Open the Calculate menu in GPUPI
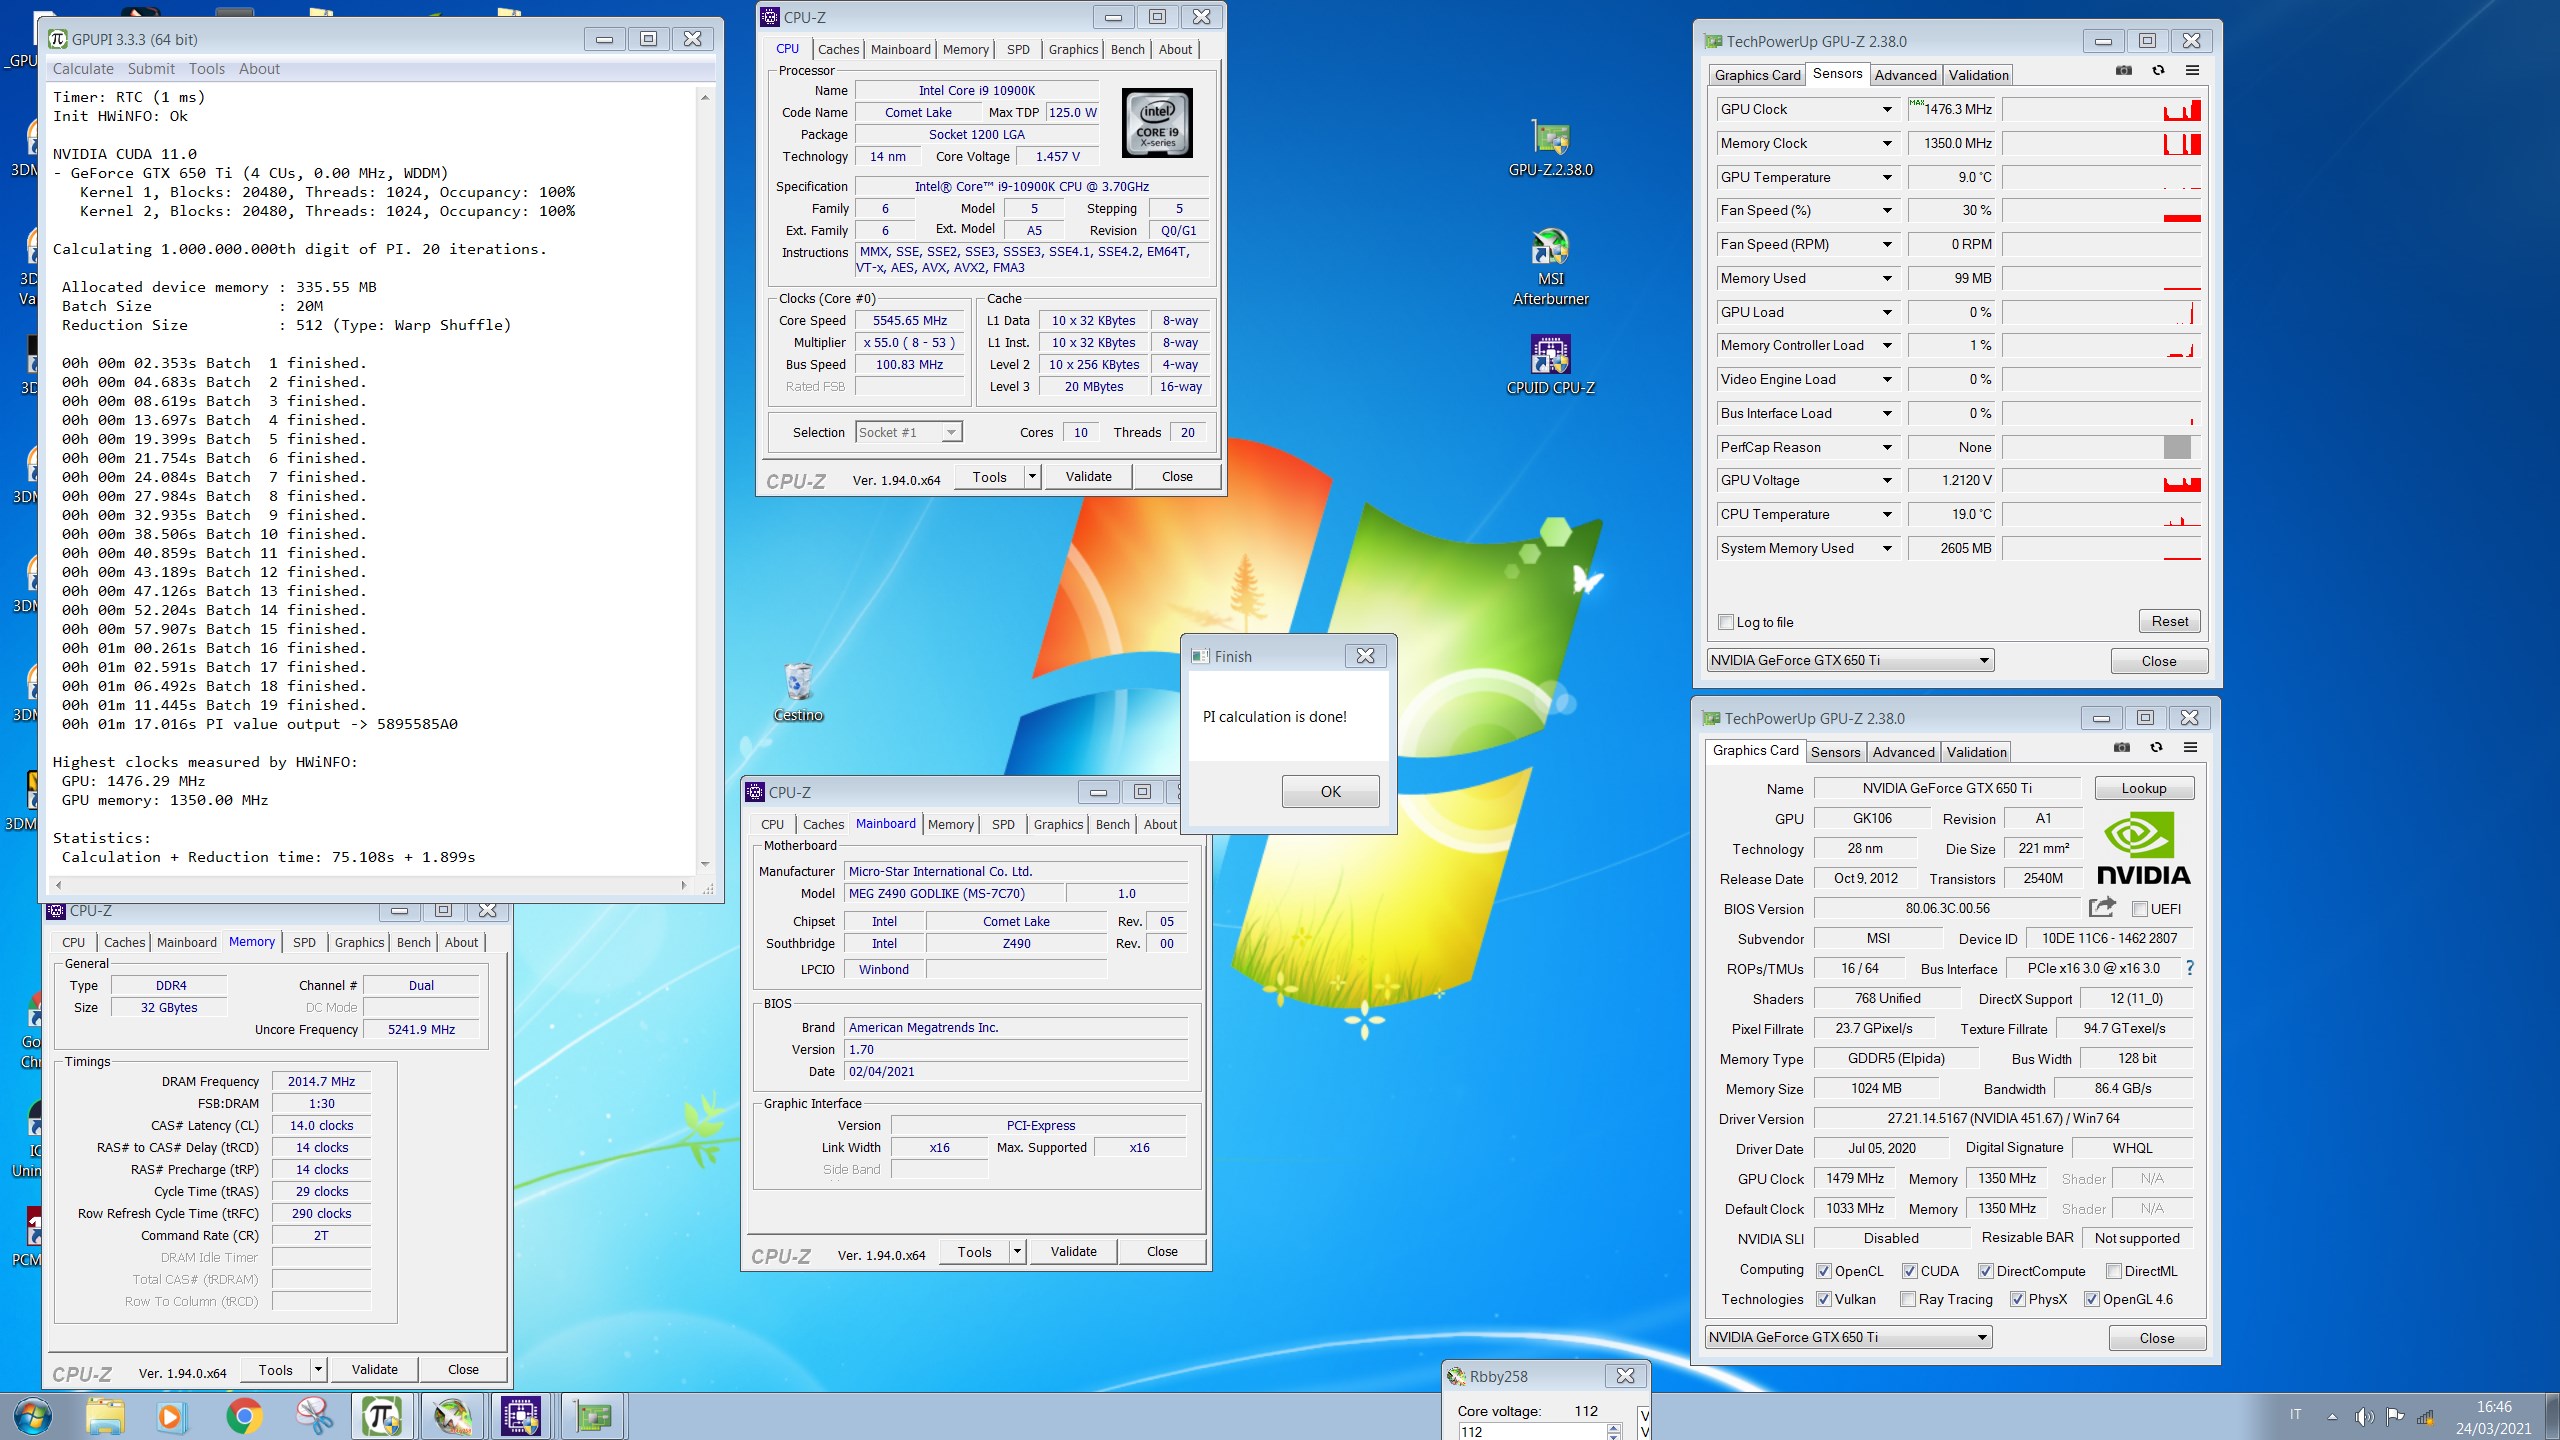This screenshot has width=2560, height=1440. [x=83, y=69]
